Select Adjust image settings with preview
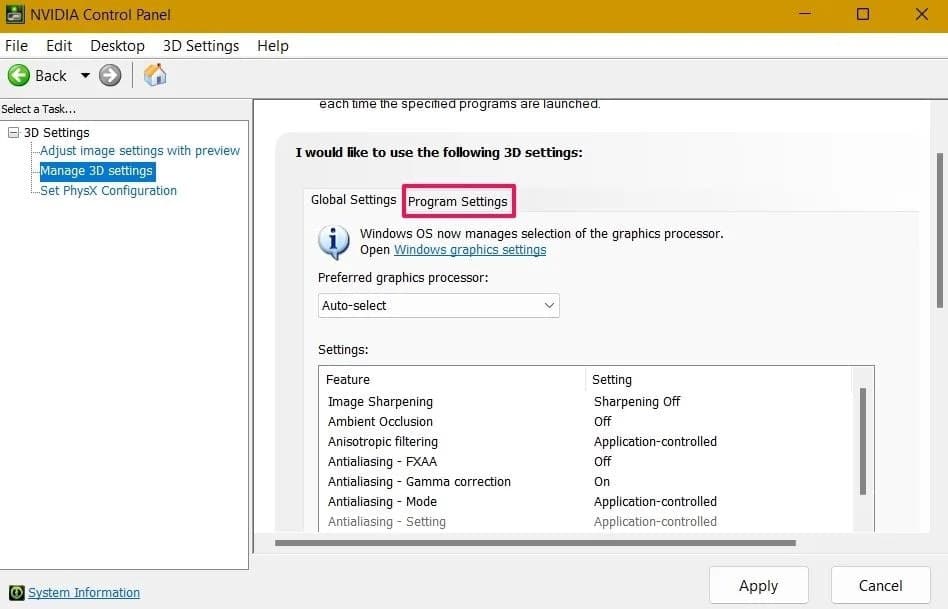 point(139,150)
